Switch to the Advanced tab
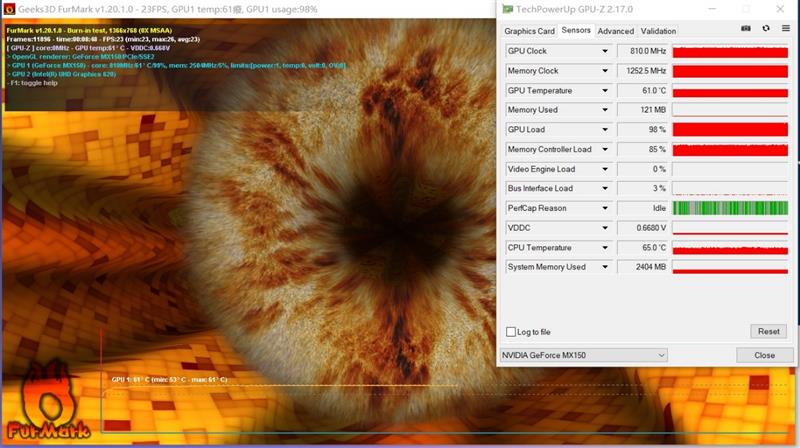 click(x=615, y=31)
